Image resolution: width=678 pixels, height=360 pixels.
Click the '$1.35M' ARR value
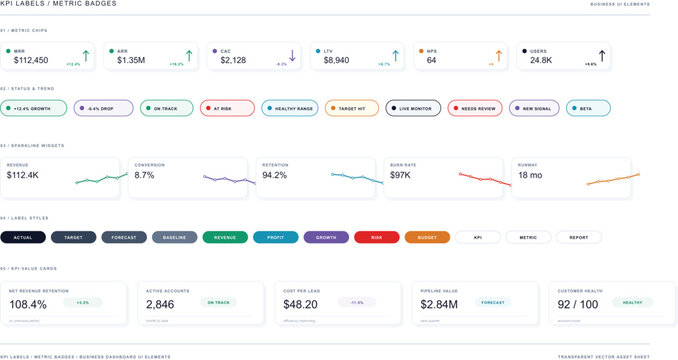click(131, 60)
